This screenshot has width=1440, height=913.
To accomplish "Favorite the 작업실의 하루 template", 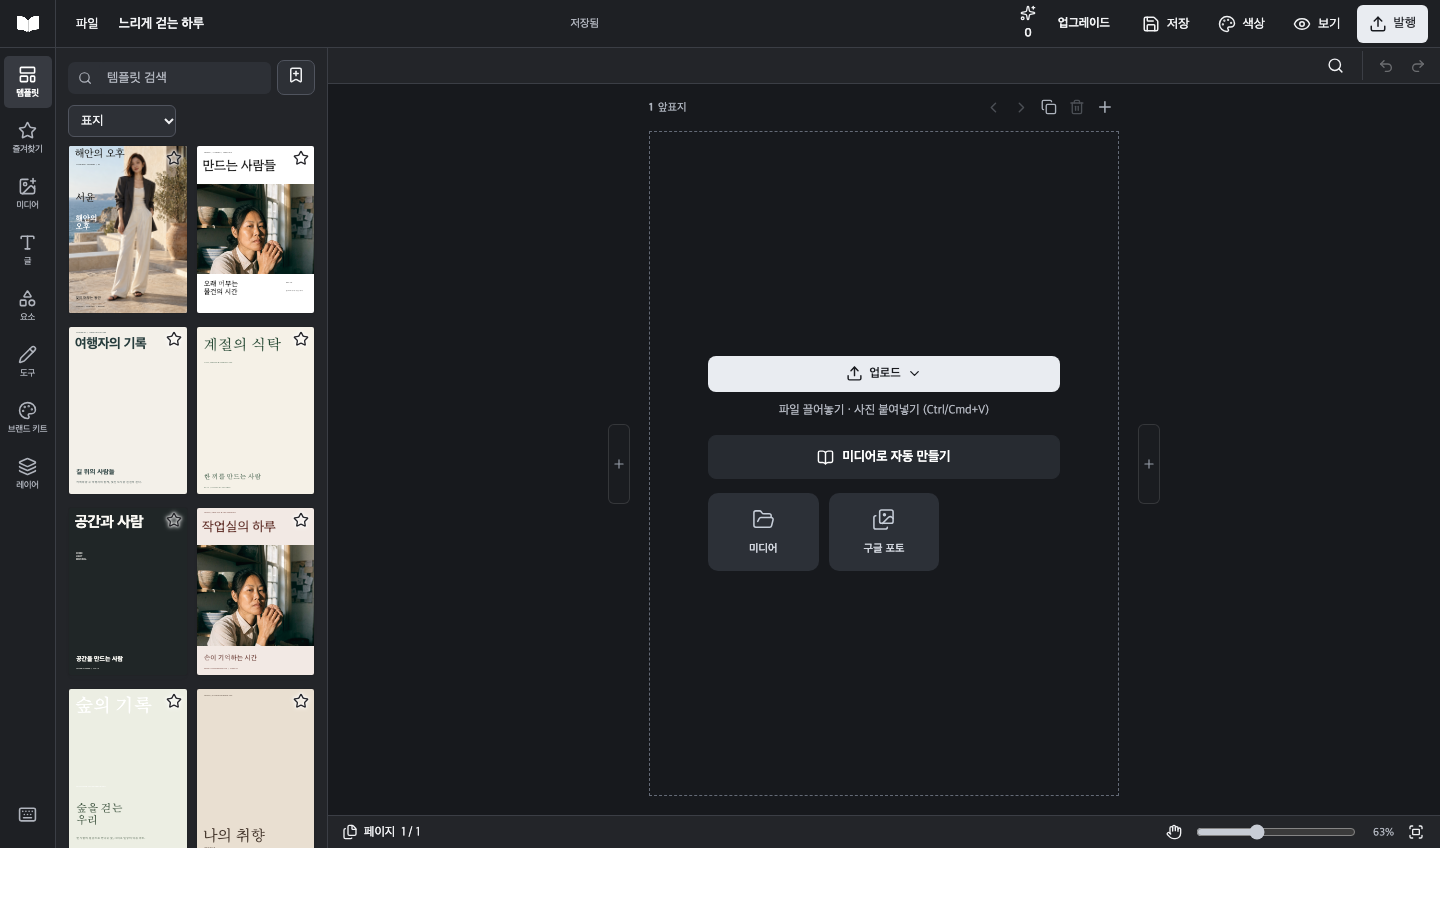I will point(301,520).
